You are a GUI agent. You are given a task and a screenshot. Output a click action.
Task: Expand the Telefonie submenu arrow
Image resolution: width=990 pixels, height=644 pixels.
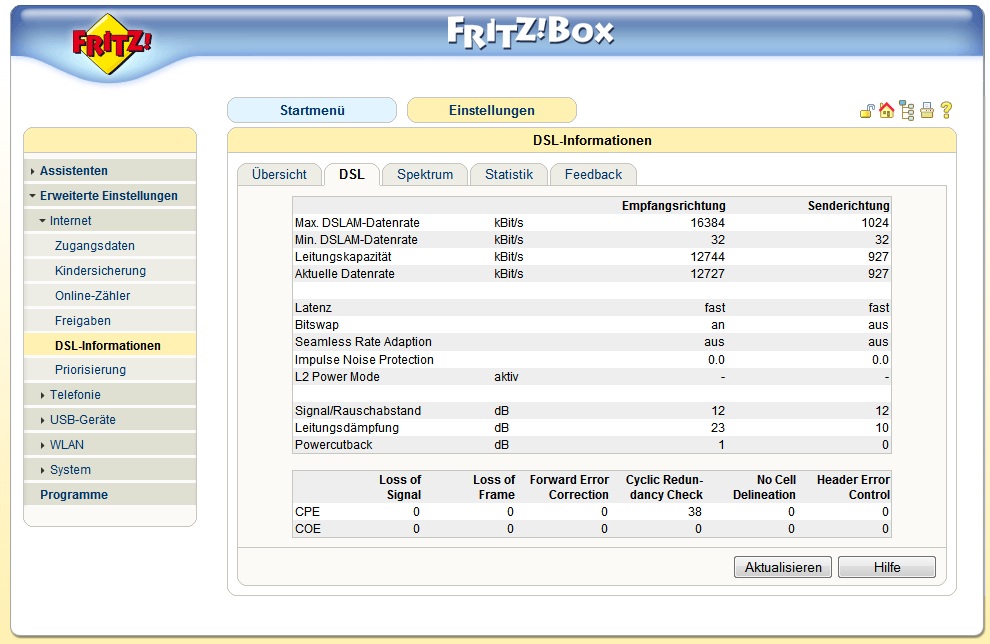[42, 395]
